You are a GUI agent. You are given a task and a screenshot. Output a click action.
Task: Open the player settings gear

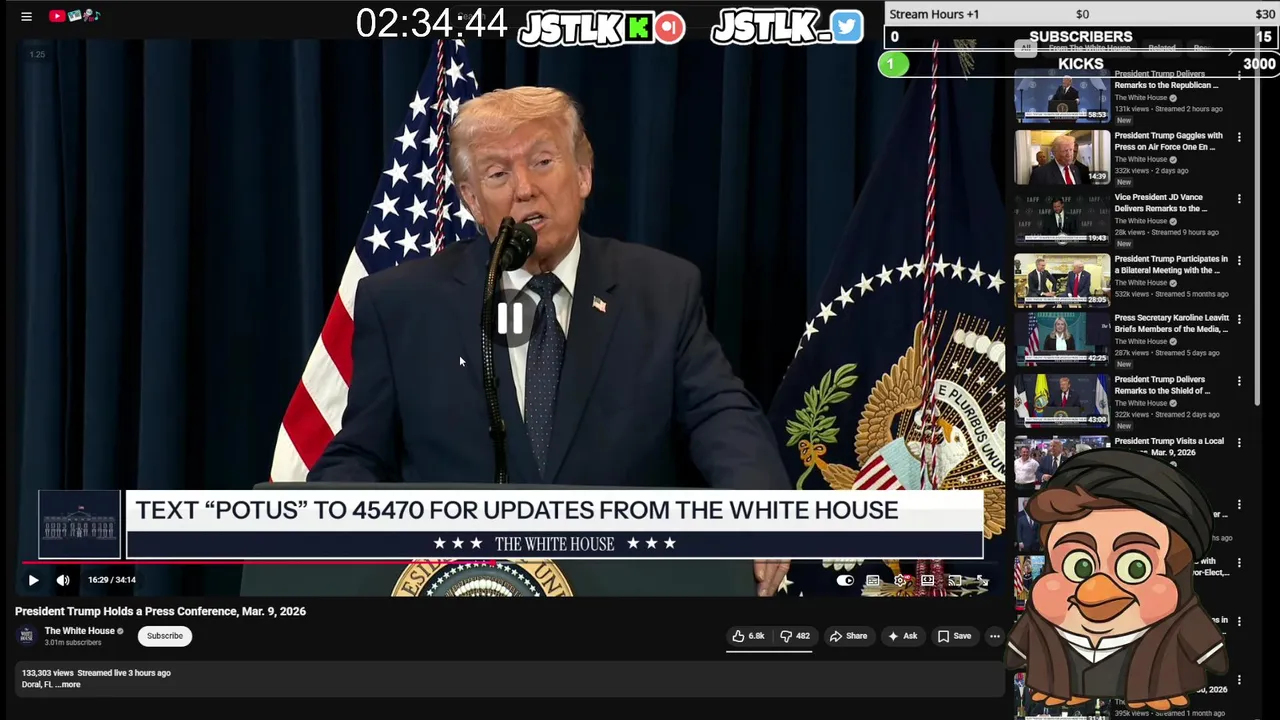(900, 580)
